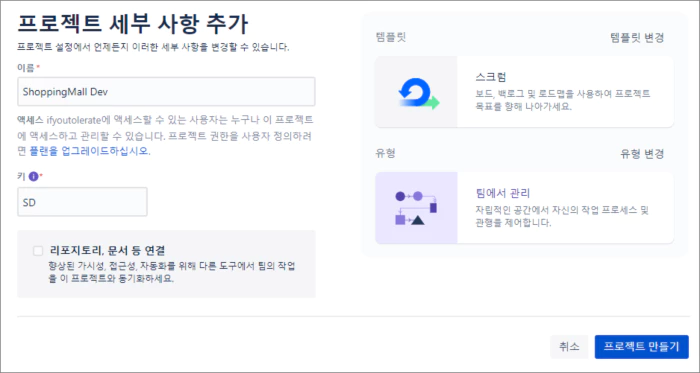Click the 액세스 ifyoutolerate access description
Screen dimensions: 700x373
[165, 135]
